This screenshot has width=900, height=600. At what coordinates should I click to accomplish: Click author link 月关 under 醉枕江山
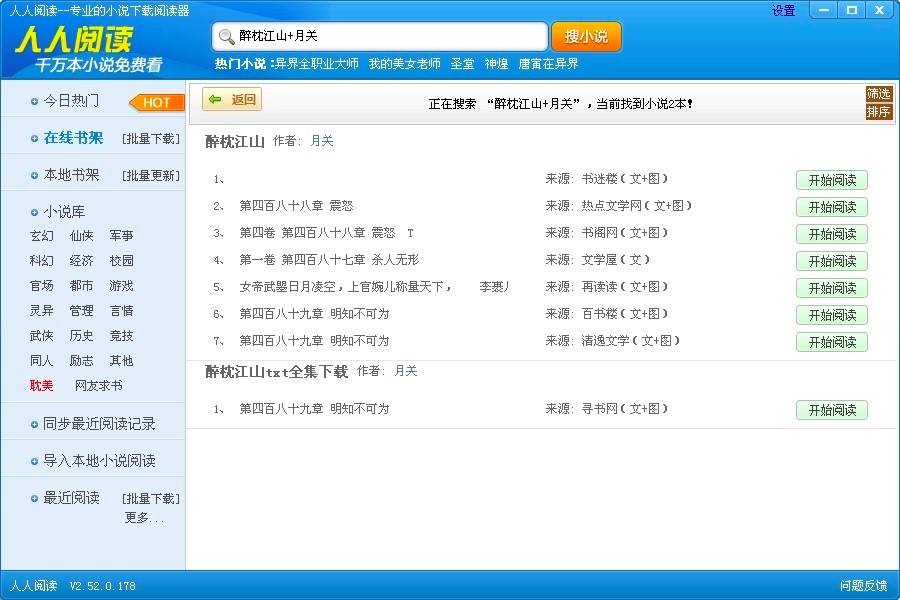click(322, 141)
